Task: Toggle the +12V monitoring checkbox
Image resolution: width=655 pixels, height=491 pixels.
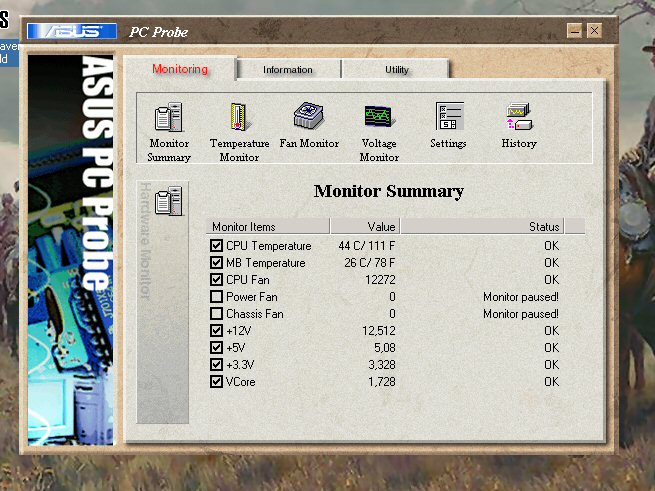Action: click(216, 331)
